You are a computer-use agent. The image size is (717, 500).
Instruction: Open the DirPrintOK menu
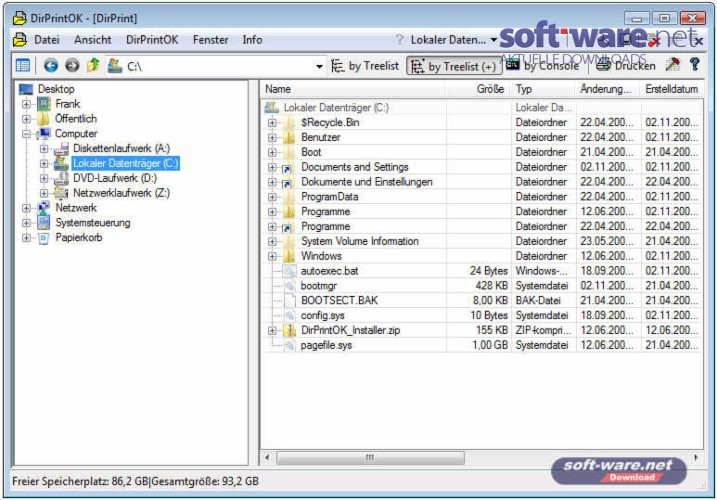(152, 40)
